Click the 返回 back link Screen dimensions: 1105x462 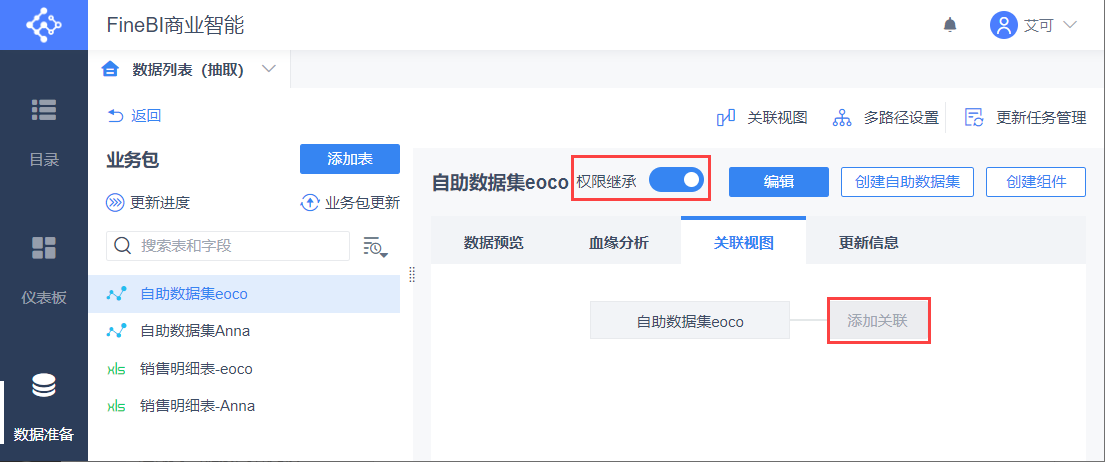click(134, 116)
